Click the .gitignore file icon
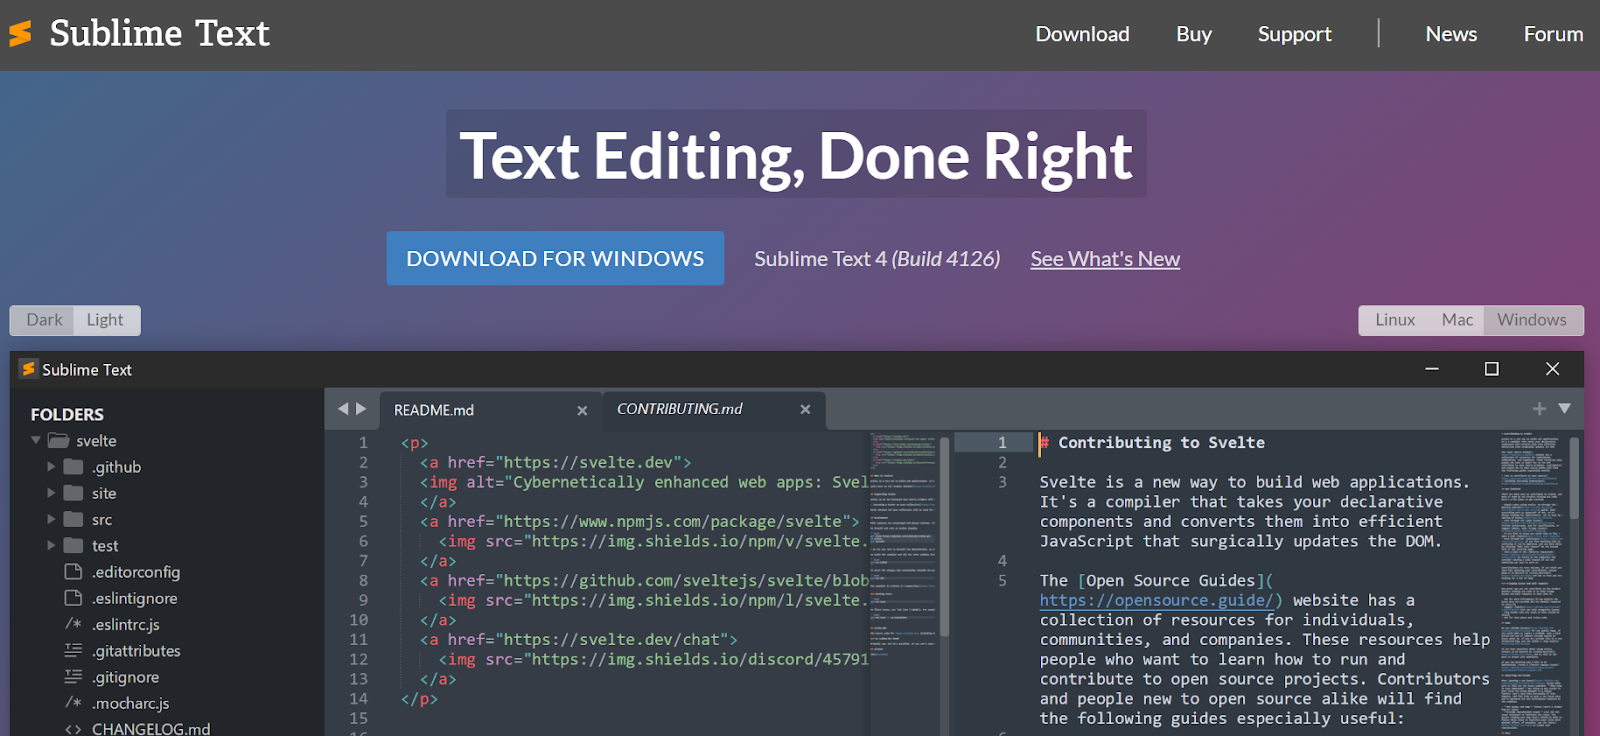Image resolution: width=1600 pixels, height=736 pixels. point(73,677)
